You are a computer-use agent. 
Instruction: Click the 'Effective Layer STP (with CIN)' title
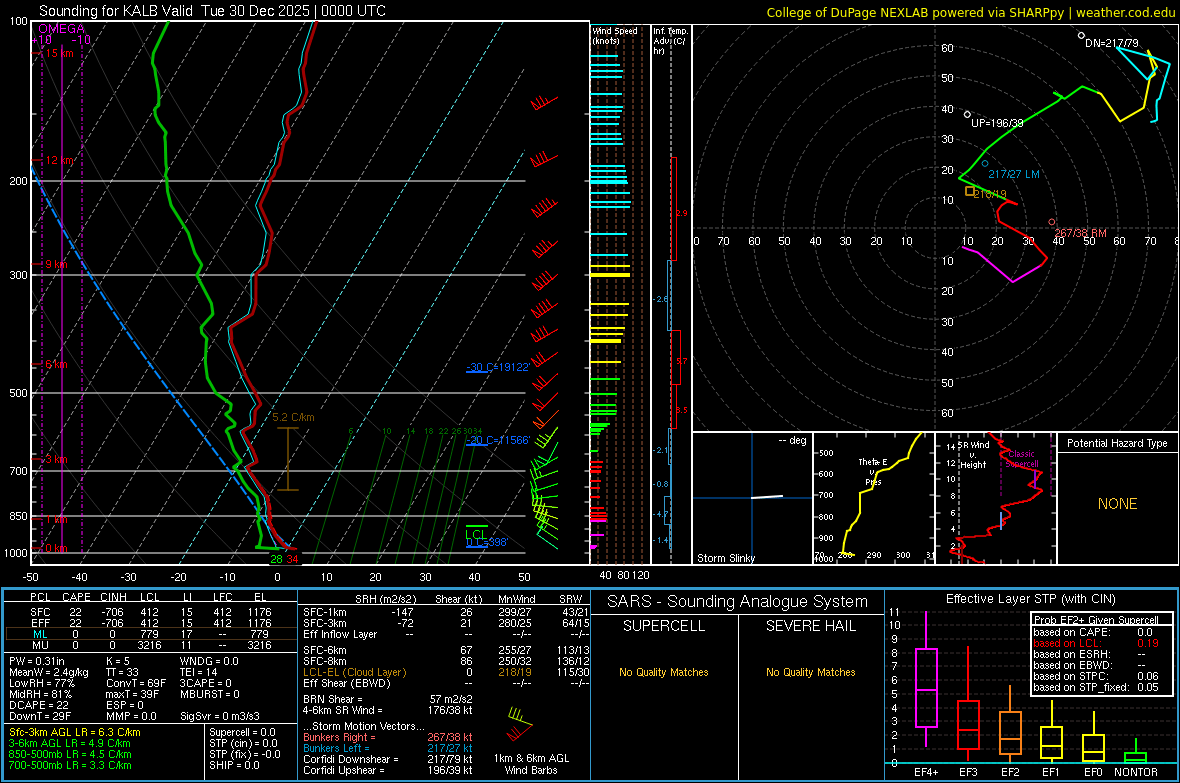pos(1031,599)
